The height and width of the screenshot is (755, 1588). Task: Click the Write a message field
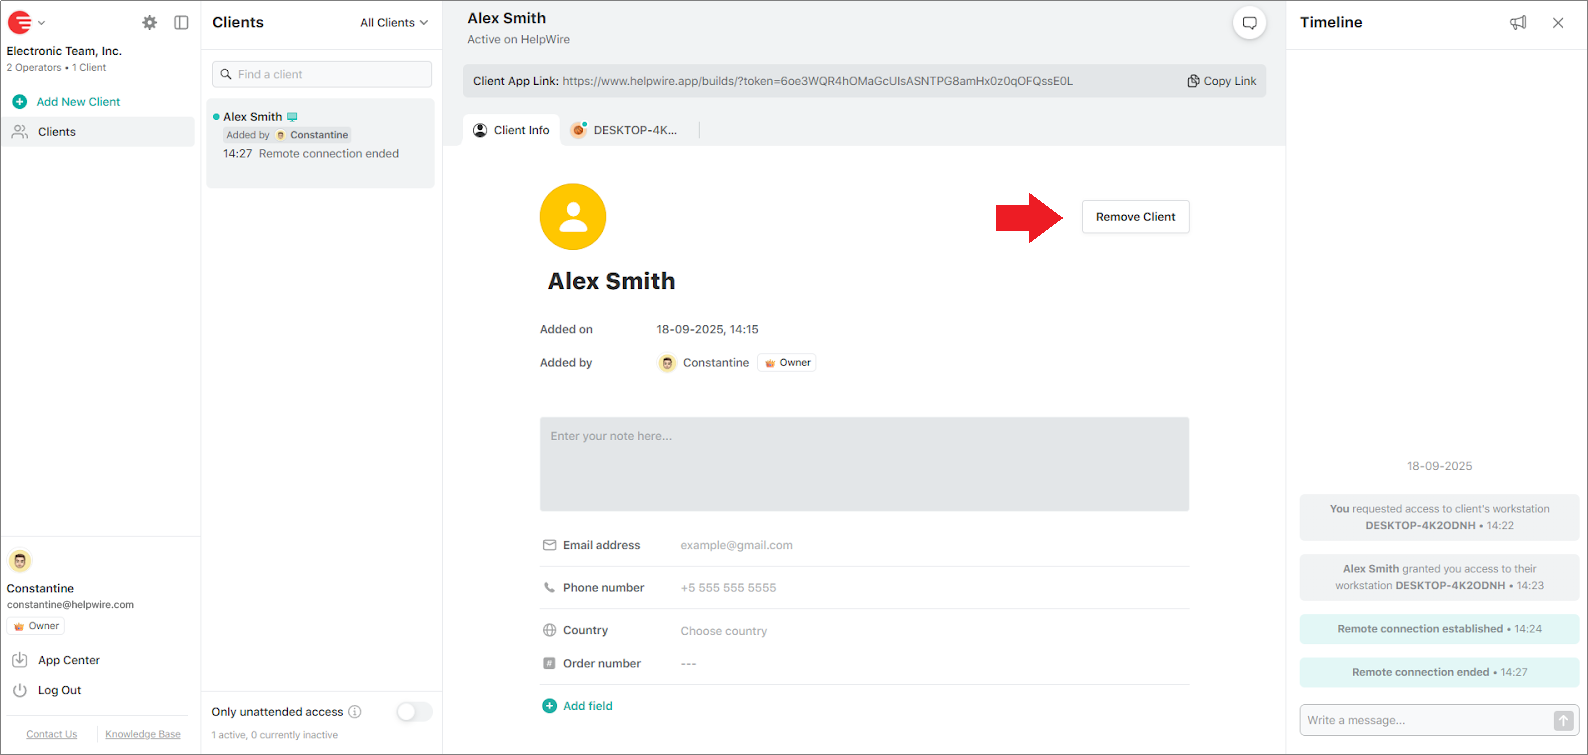1425,720
